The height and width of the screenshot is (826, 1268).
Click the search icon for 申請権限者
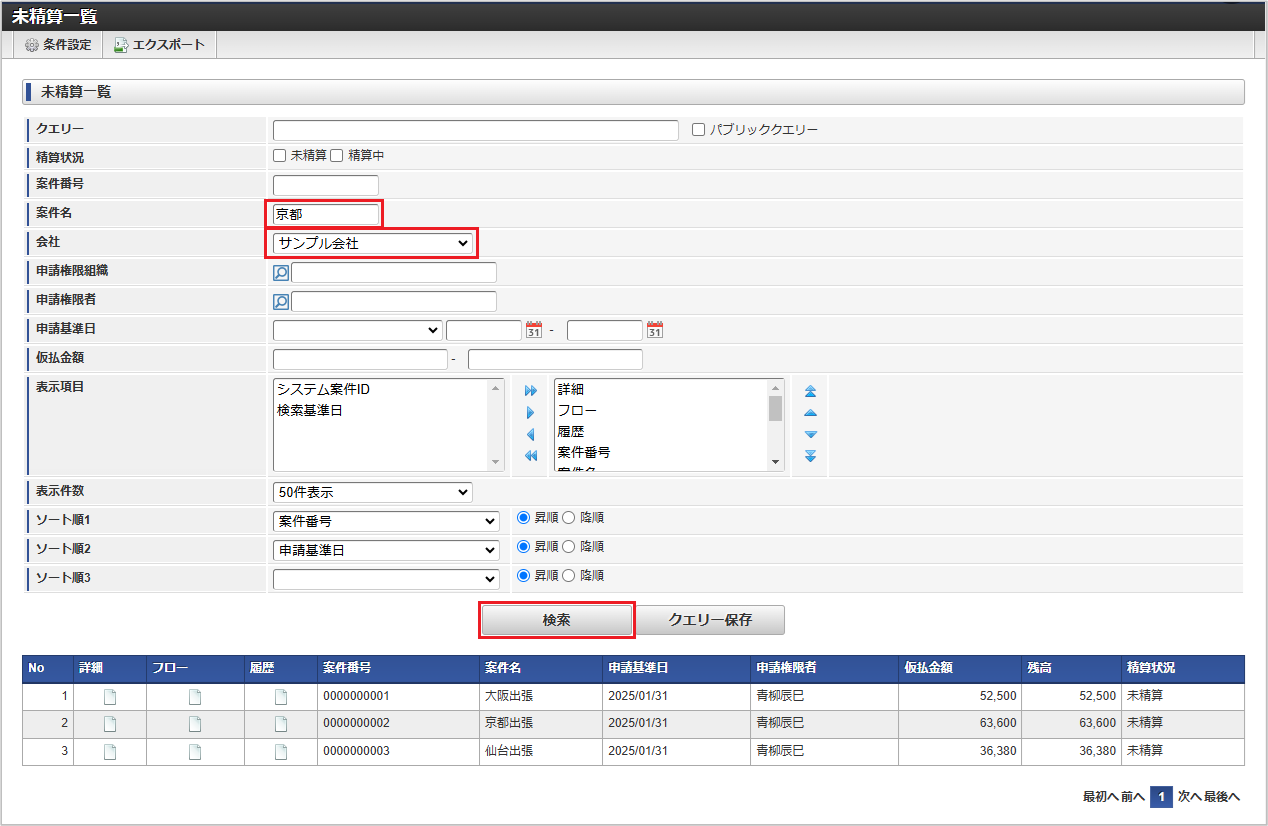[281, 301]
